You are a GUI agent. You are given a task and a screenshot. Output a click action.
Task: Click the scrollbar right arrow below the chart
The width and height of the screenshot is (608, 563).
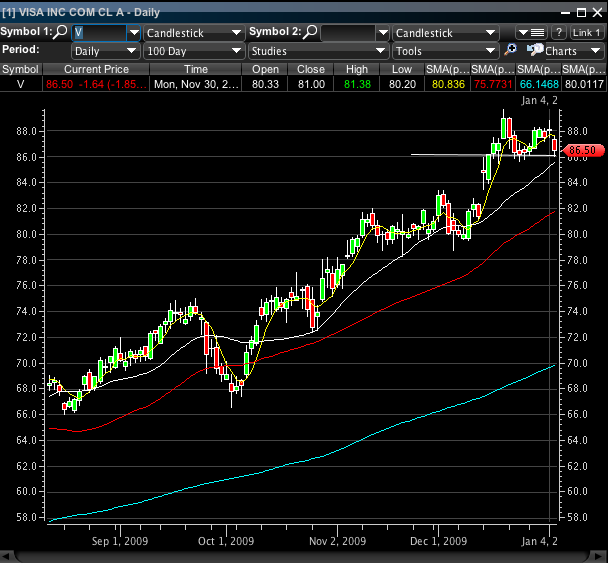601,555
